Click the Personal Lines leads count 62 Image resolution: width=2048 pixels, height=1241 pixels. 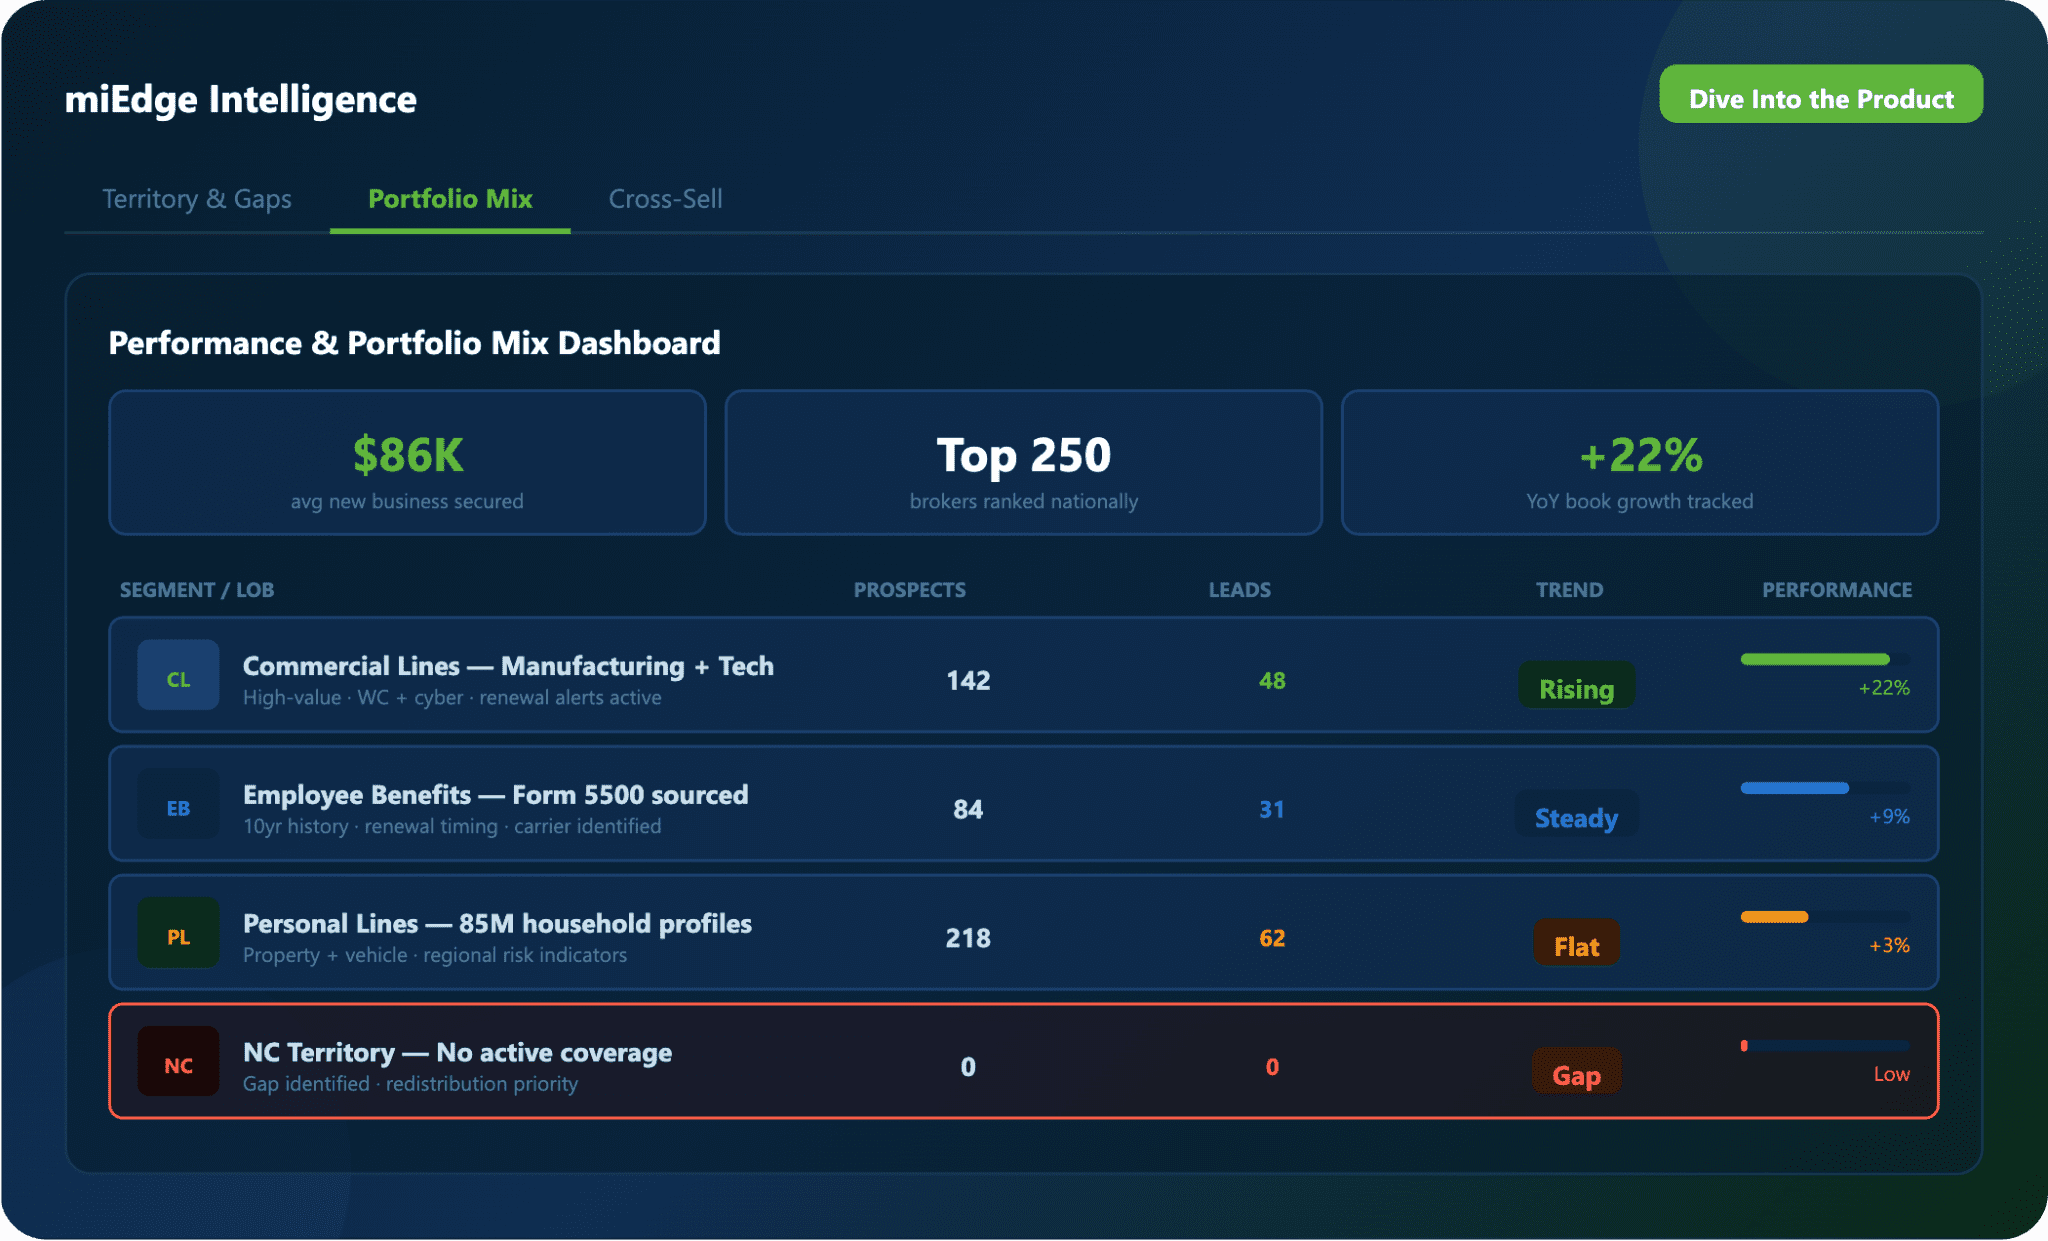pos(1271,938)
